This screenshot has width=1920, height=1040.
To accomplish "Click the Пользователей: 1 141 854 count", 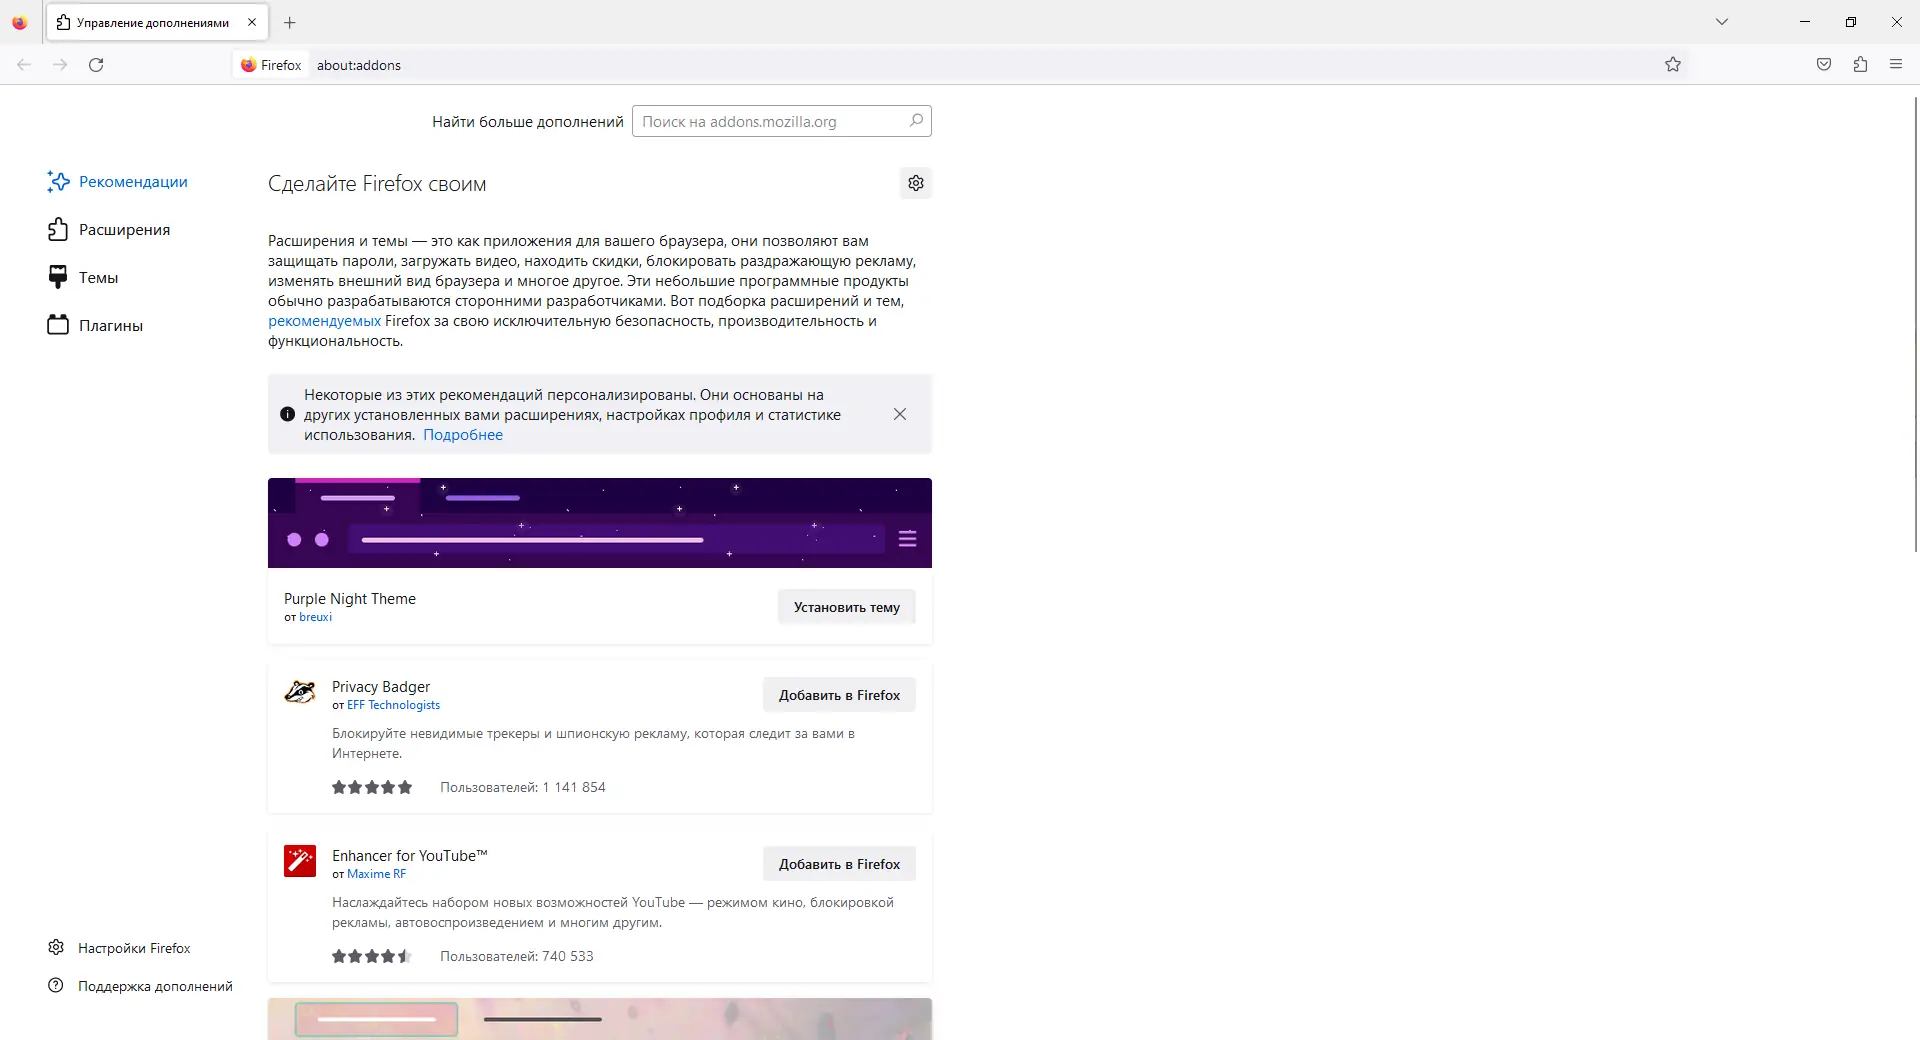I will (523, 788).
